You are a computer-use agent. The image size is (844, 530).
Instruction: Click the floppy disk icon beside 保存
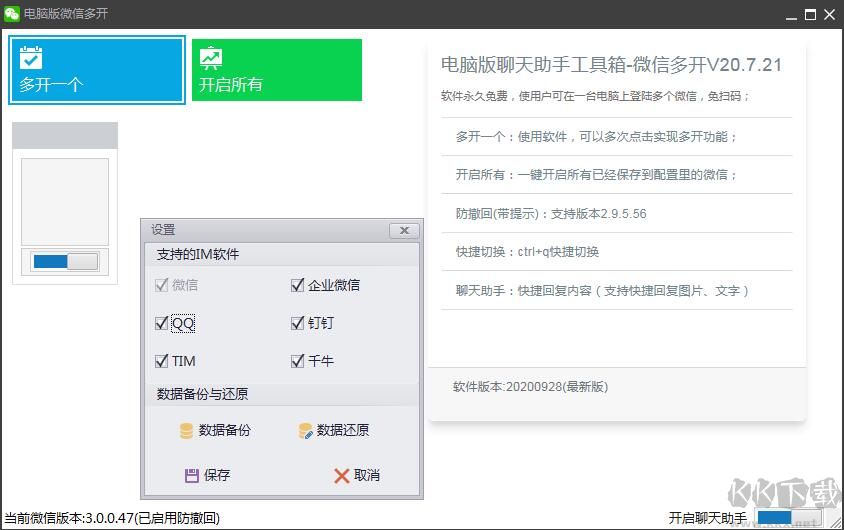[192, 476]
